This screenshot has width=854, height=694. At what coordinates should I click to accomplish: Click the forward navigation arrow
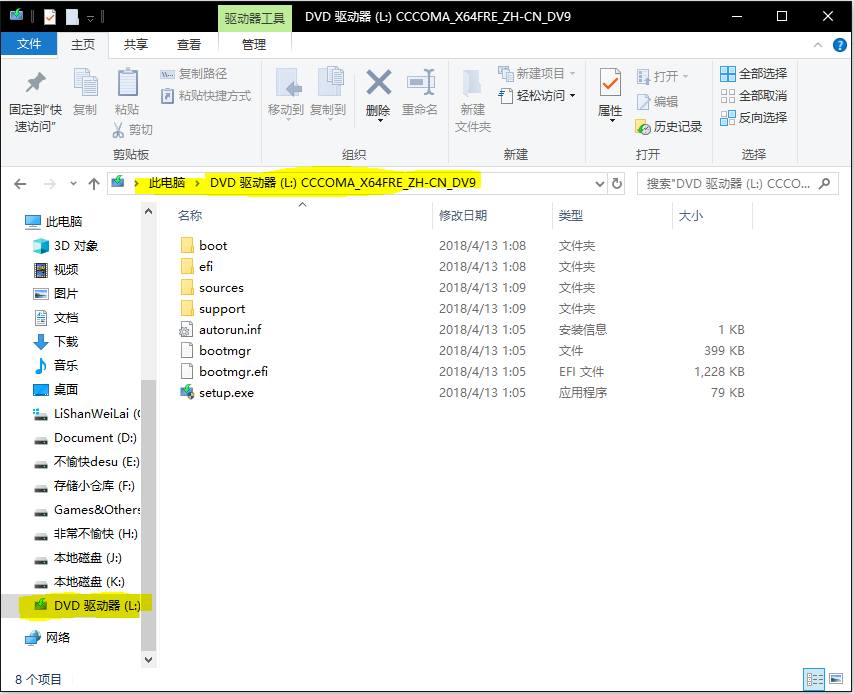pyautogui.click(x=50, y=184)
